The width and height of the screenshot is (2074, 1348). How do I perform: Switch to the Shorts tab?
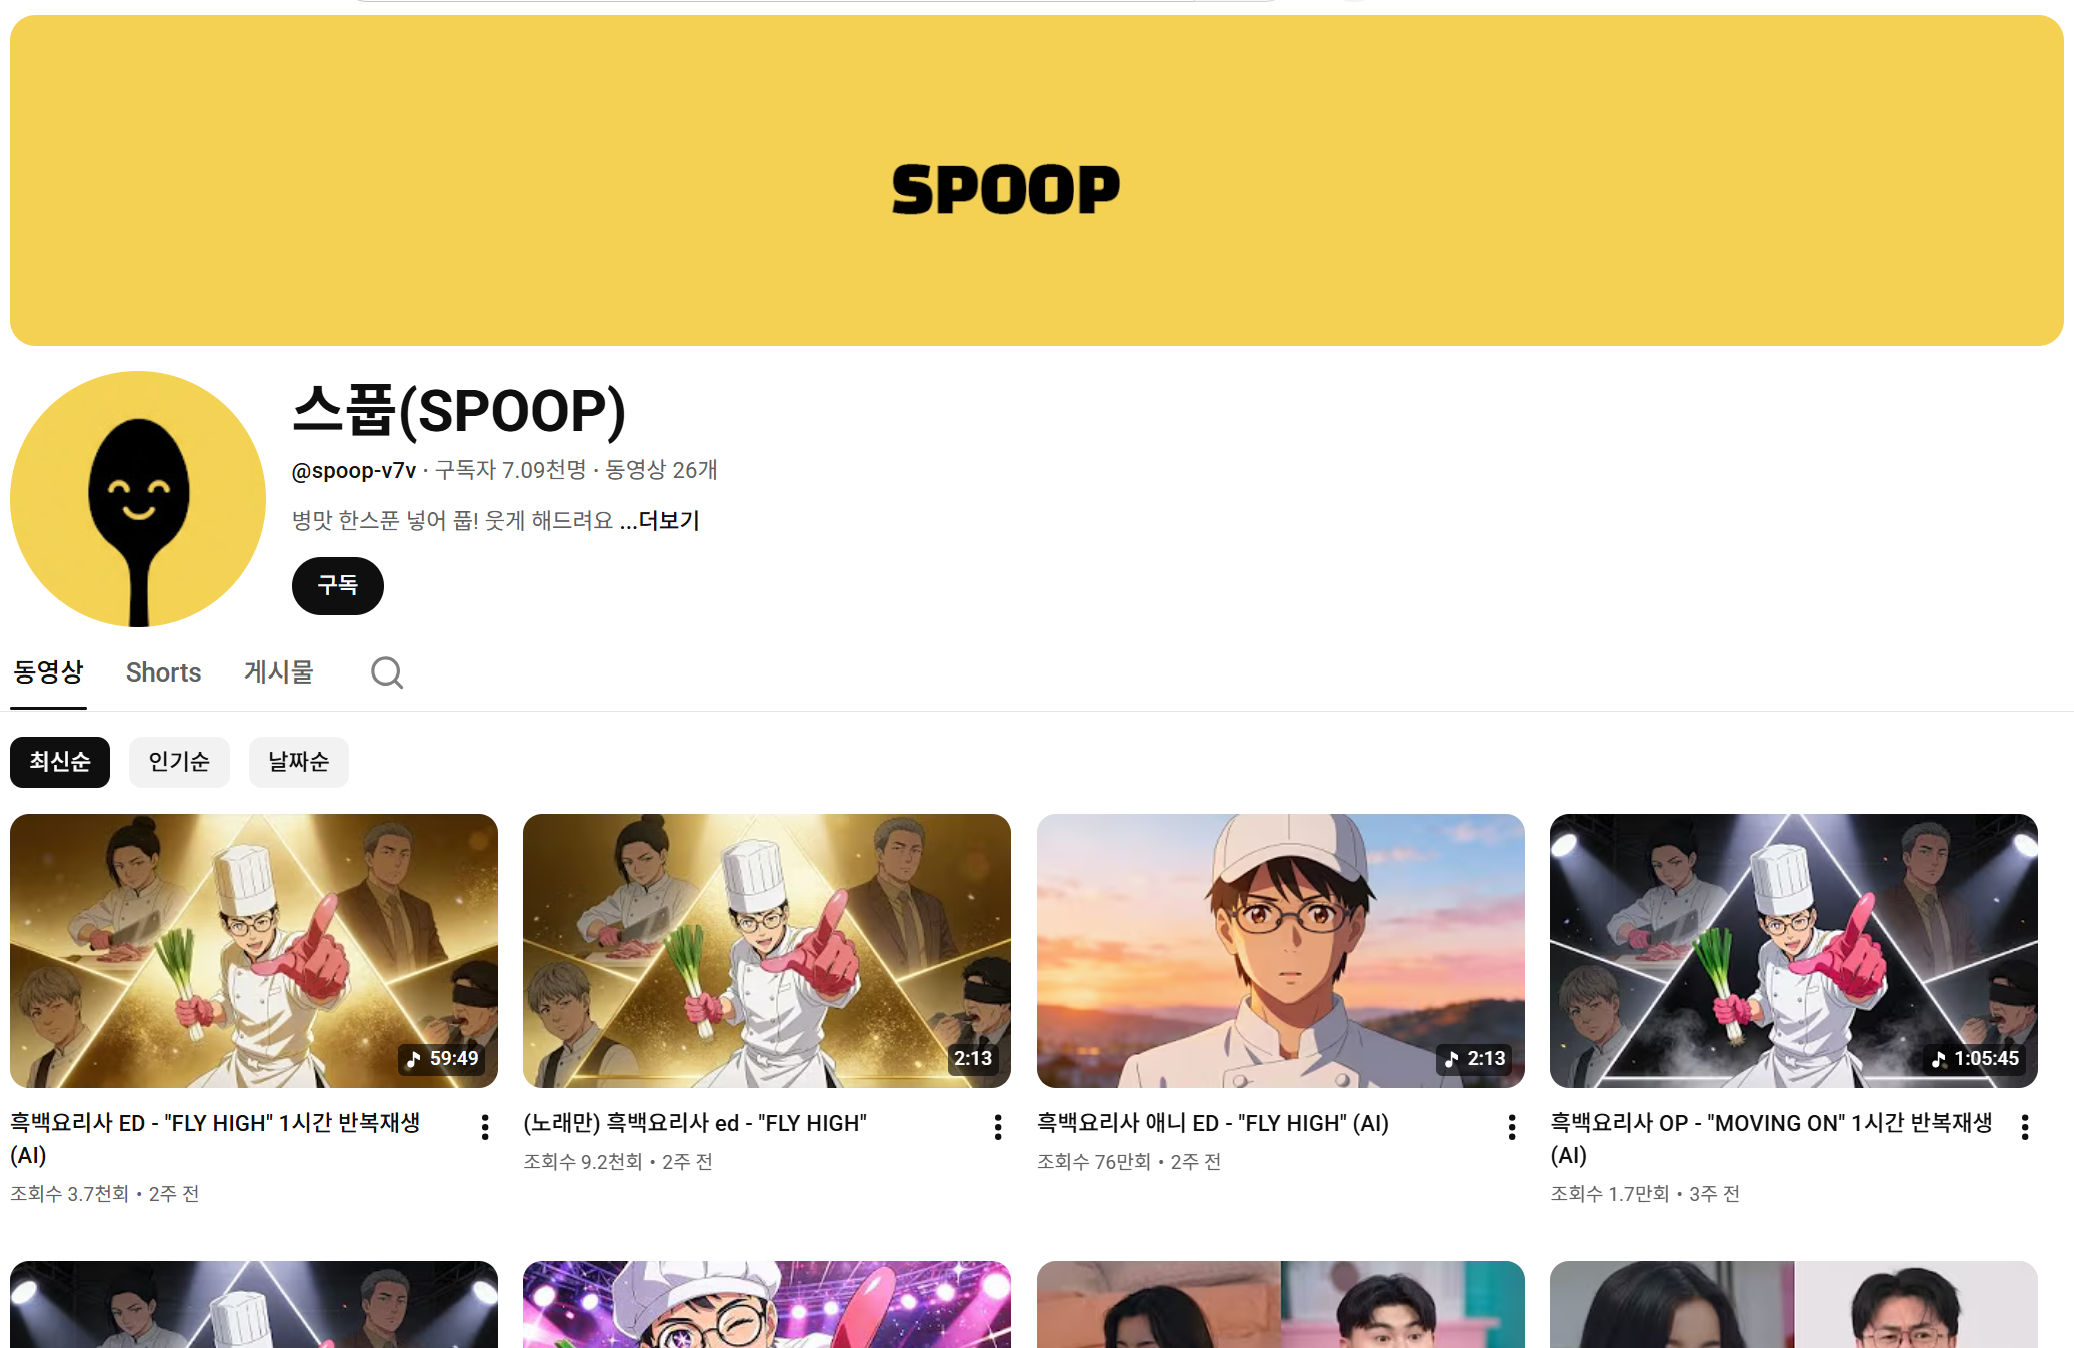163,673
